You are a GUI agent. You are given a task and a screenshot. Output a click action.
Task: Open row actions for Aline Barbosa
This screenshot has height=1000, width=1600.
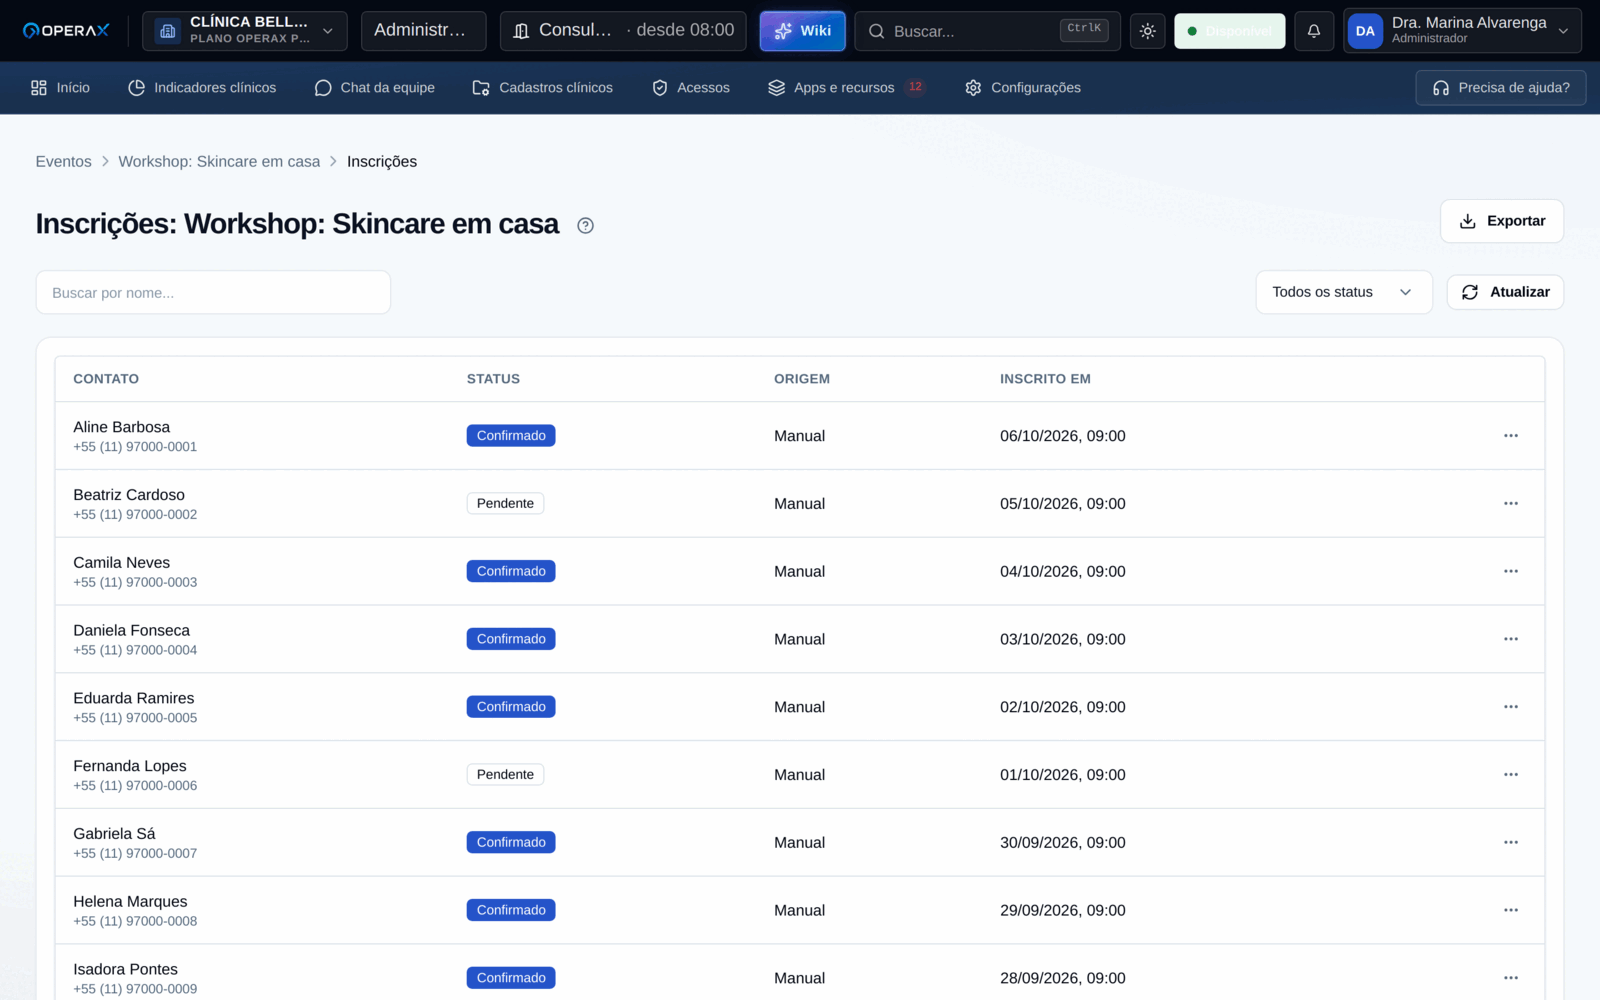click(1510, 436)
